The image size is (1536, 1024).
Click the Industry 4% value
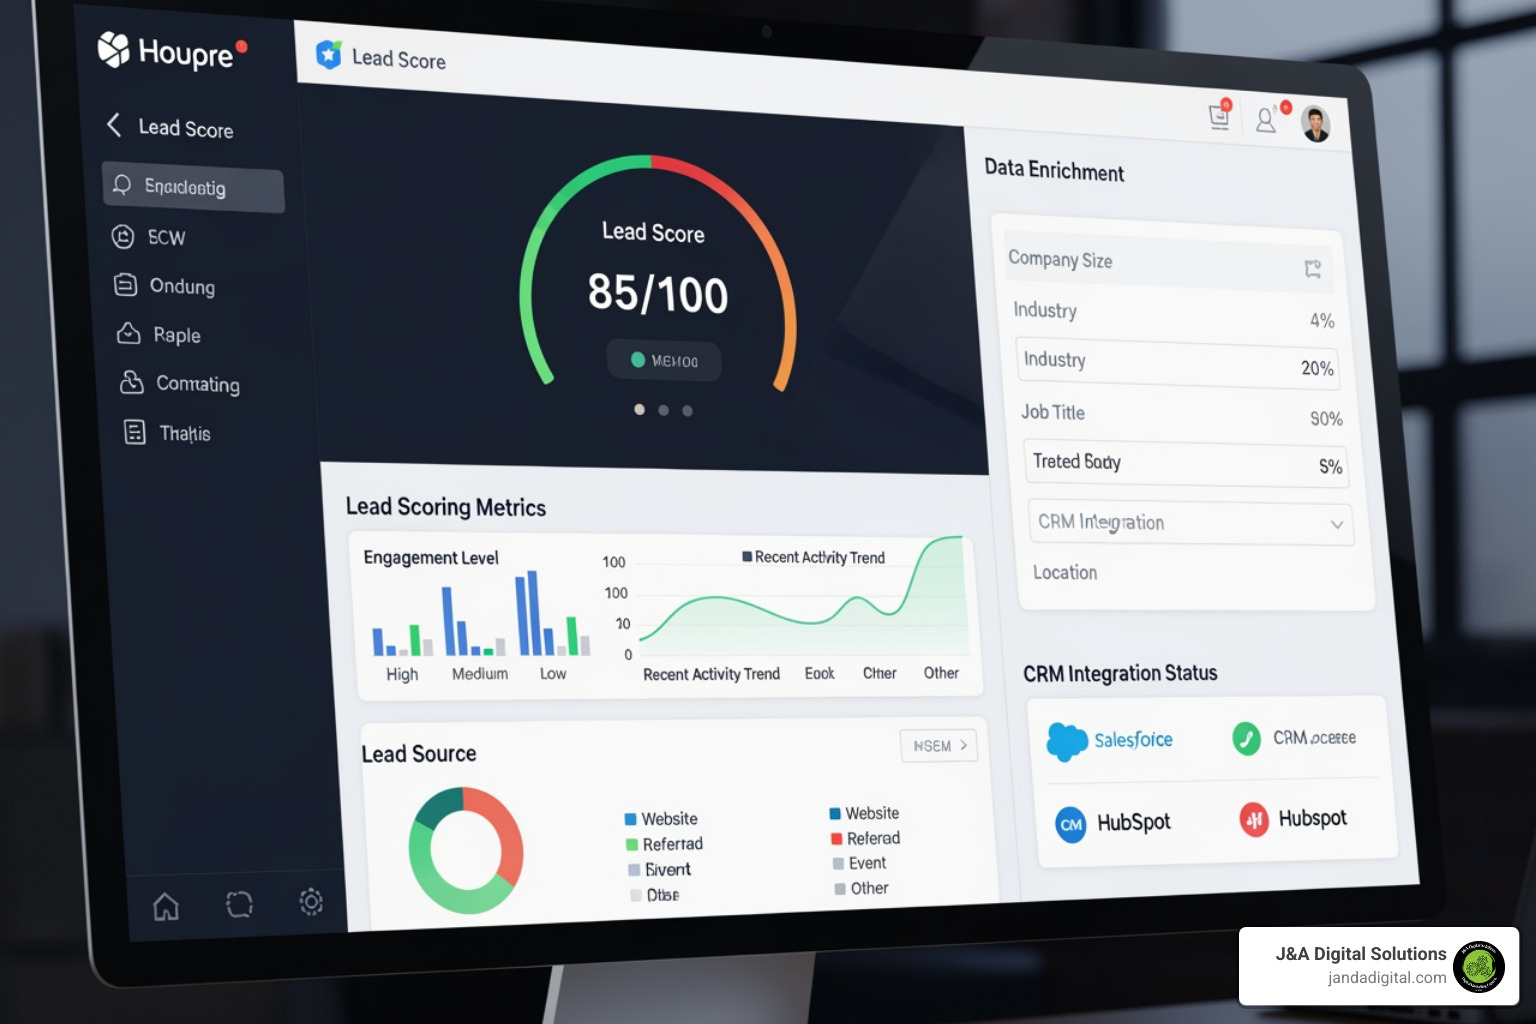click(x=1322, y=320)
